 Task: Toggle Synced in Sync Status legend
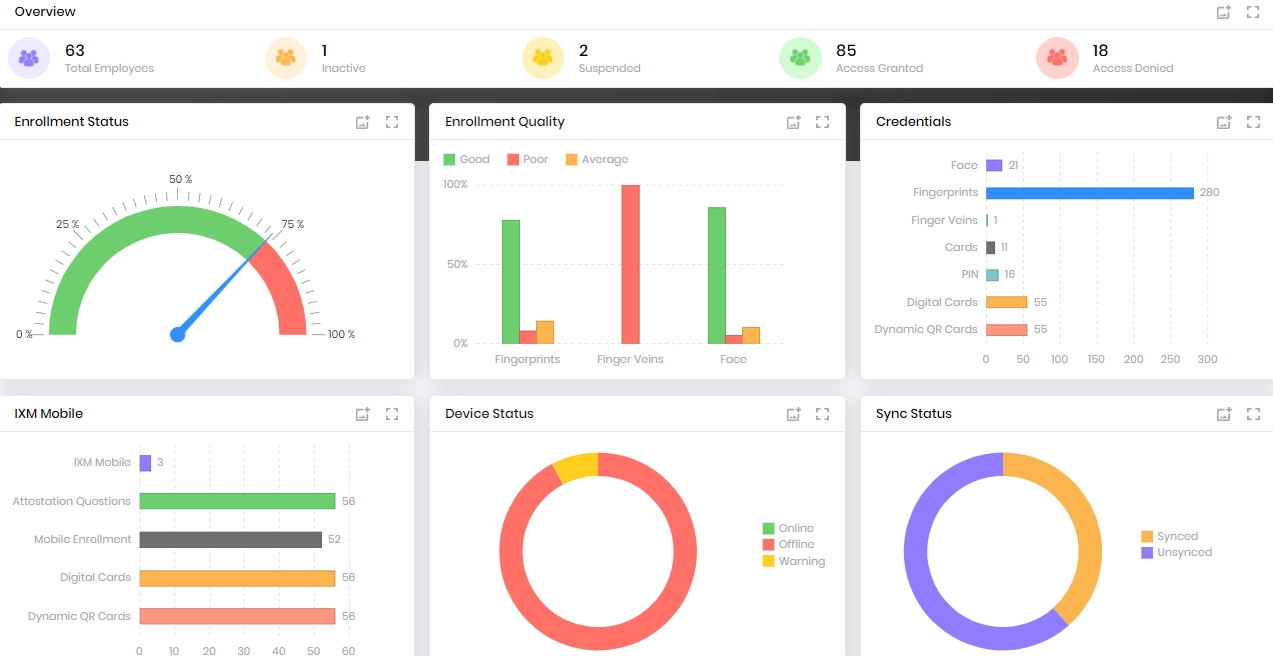click(x=1170, y=536)
